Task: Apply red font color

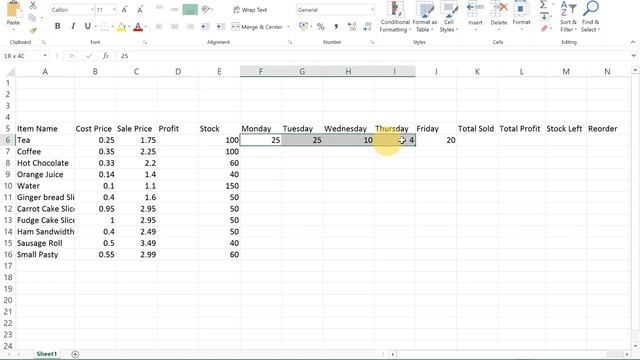Action: click(138, 27)
